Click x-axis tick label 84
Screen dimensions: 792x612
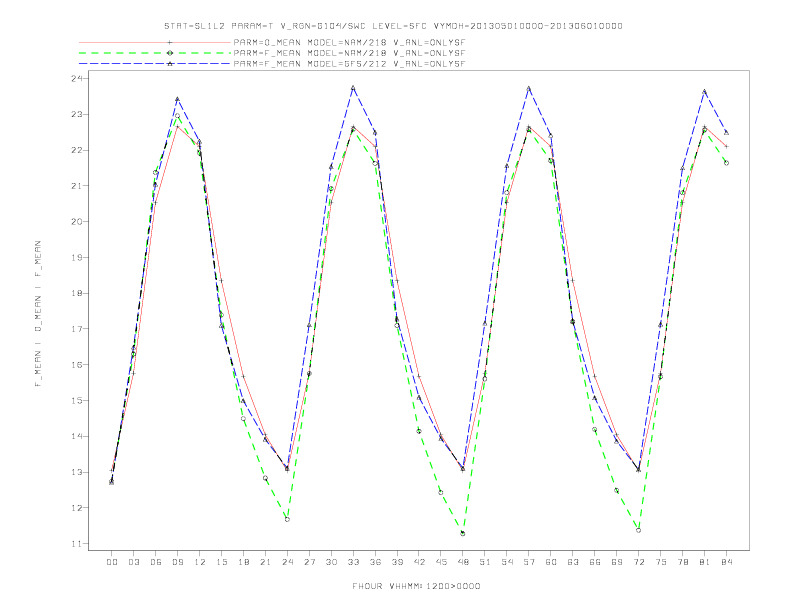[x=726, y=562]
